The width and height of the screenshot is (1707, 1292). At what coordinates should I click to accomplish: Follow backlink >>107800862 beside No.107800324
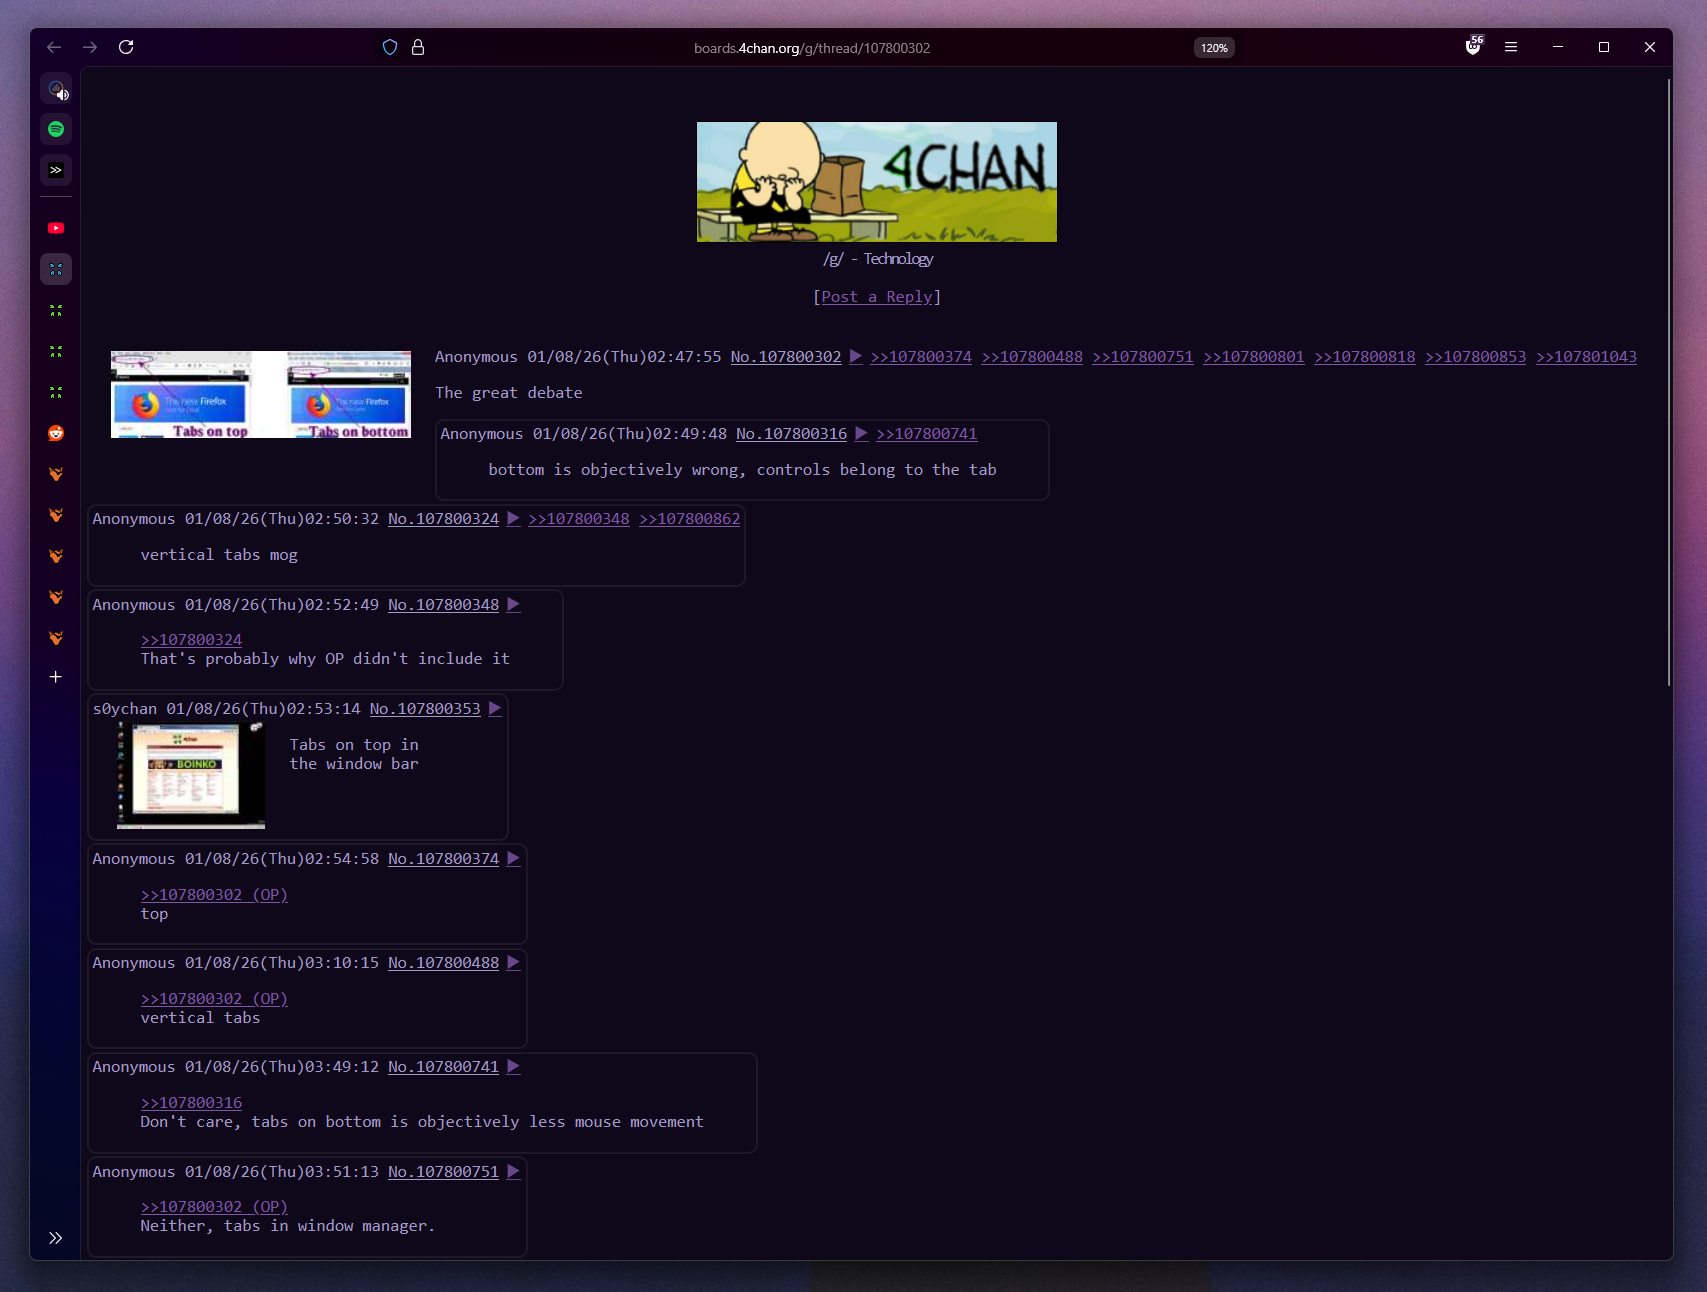[690, 519]
